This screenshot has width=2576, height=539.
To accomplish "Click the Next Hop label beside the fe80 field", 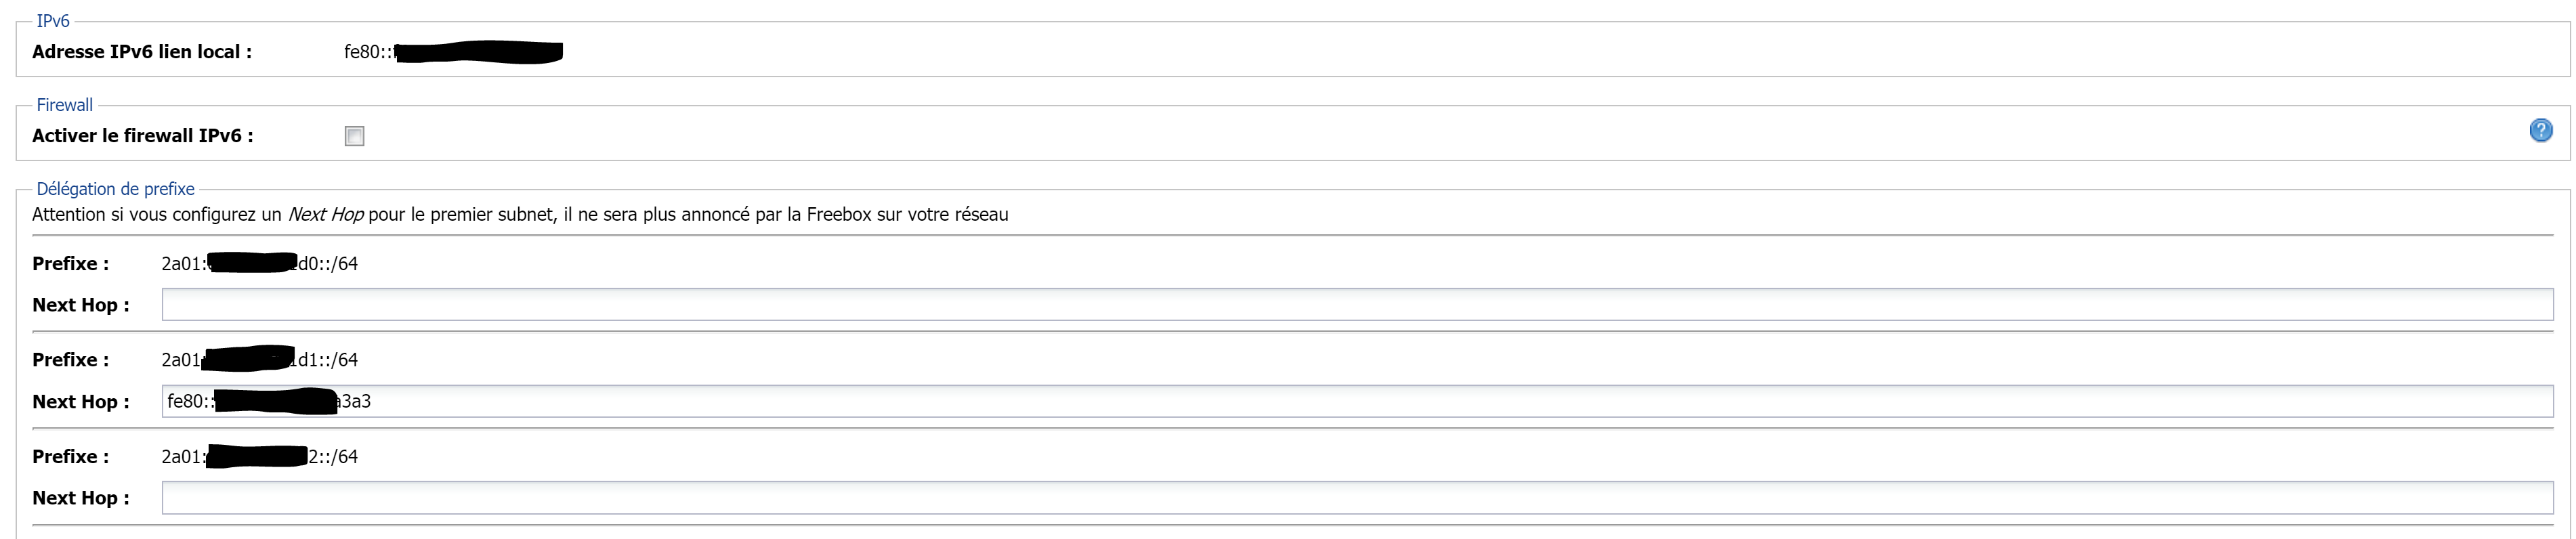I will coord(80,402).
